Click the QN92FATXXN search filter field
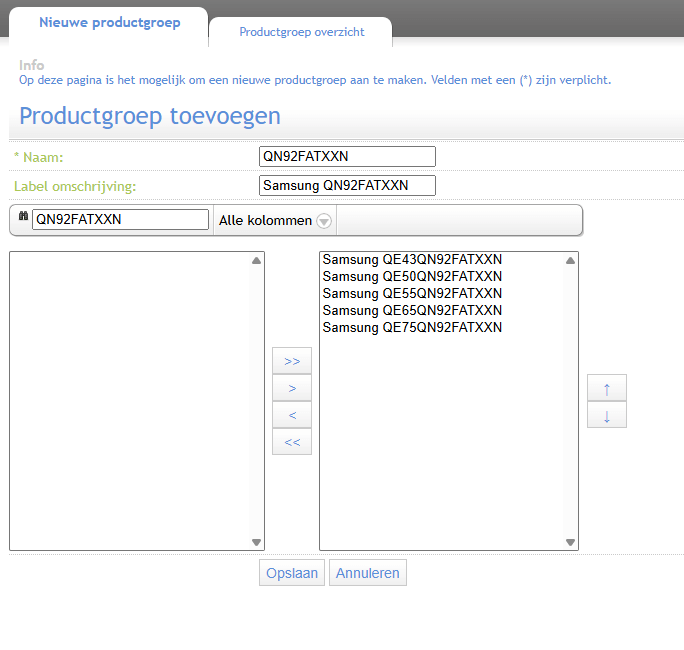Viewport: 684px width, 650px height. pos(120,219)
